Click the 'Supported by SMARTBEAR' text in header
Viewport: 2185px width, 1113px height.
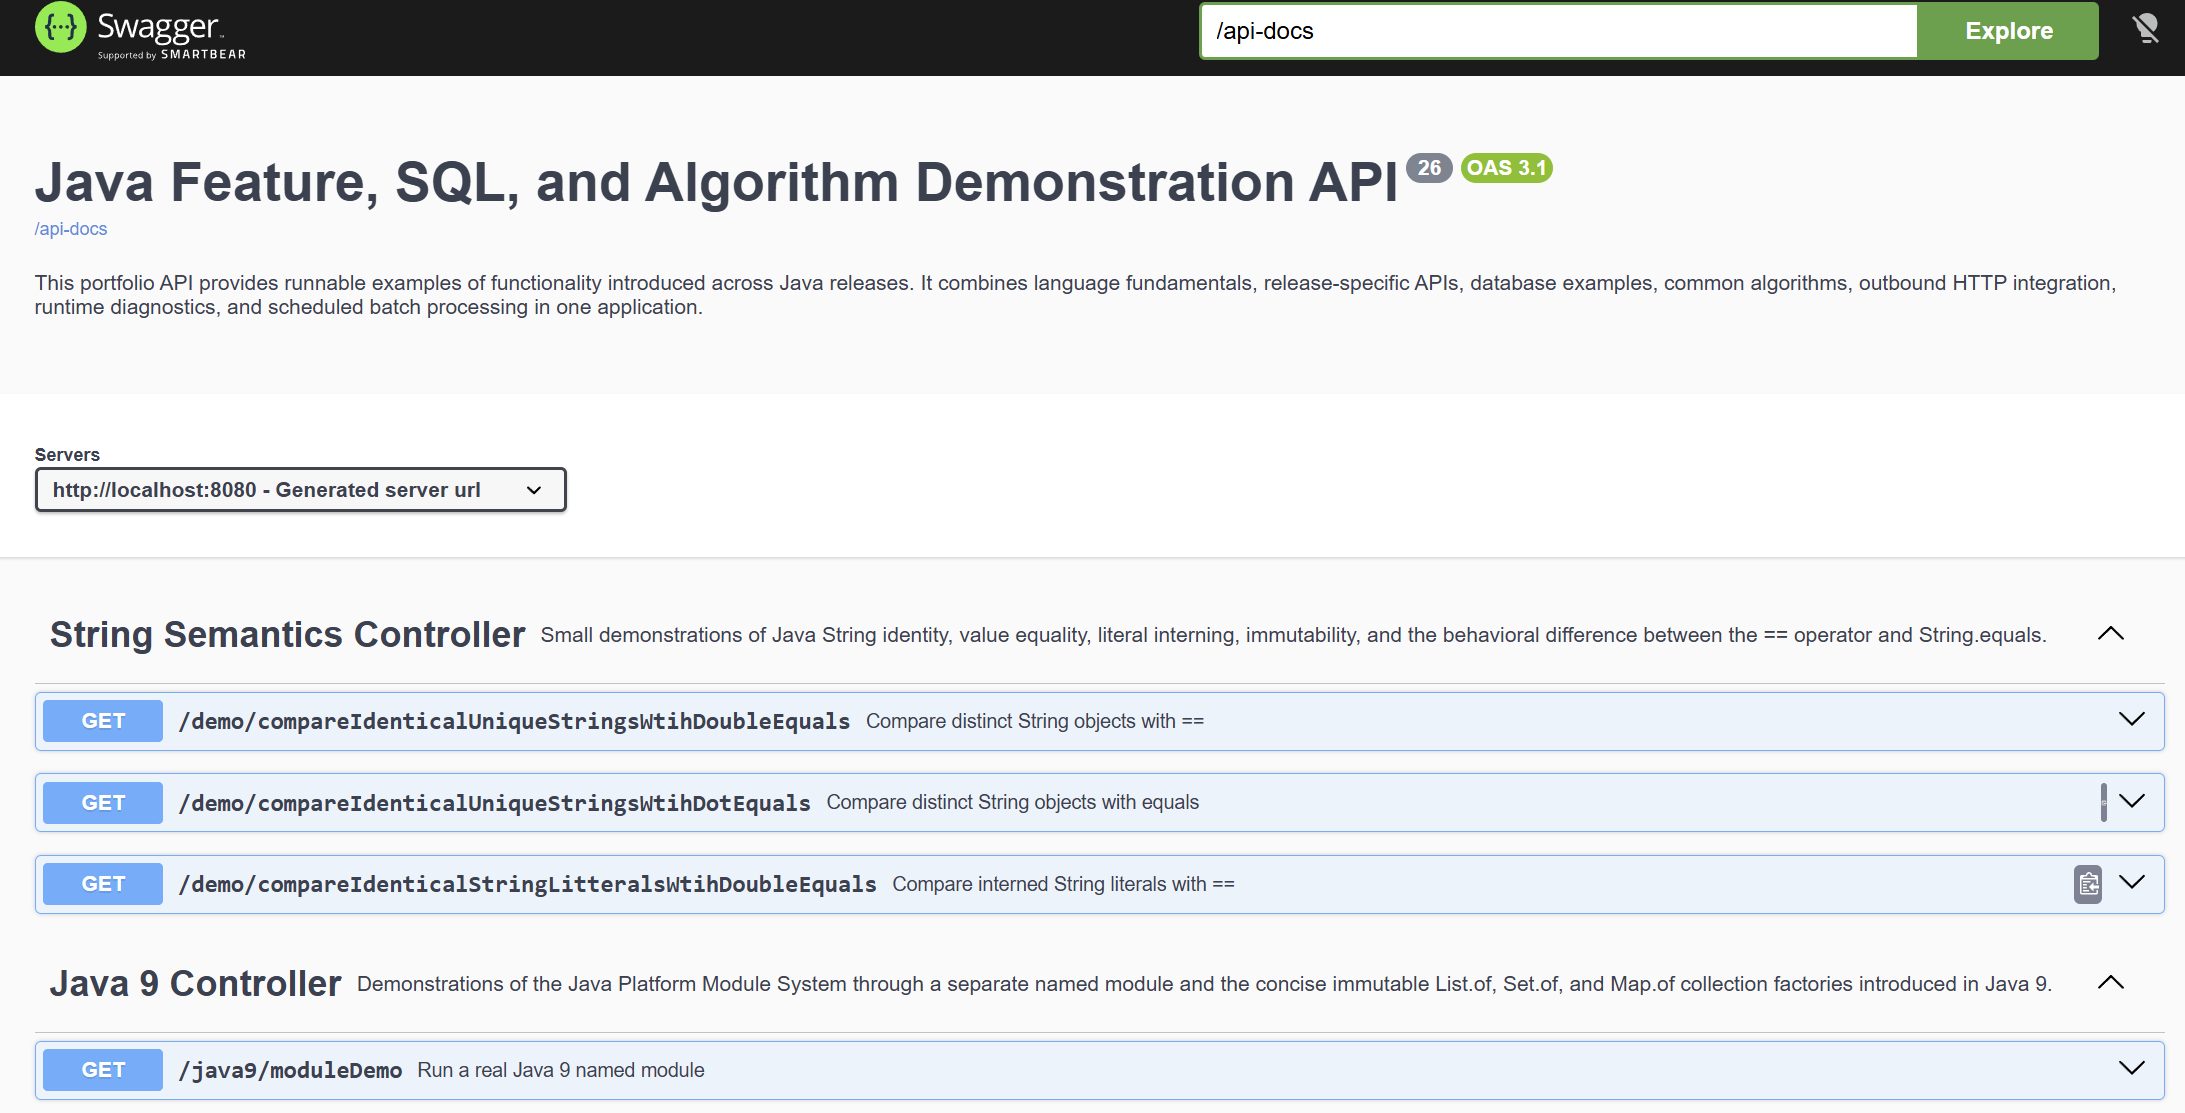click(x=172, y=55)
